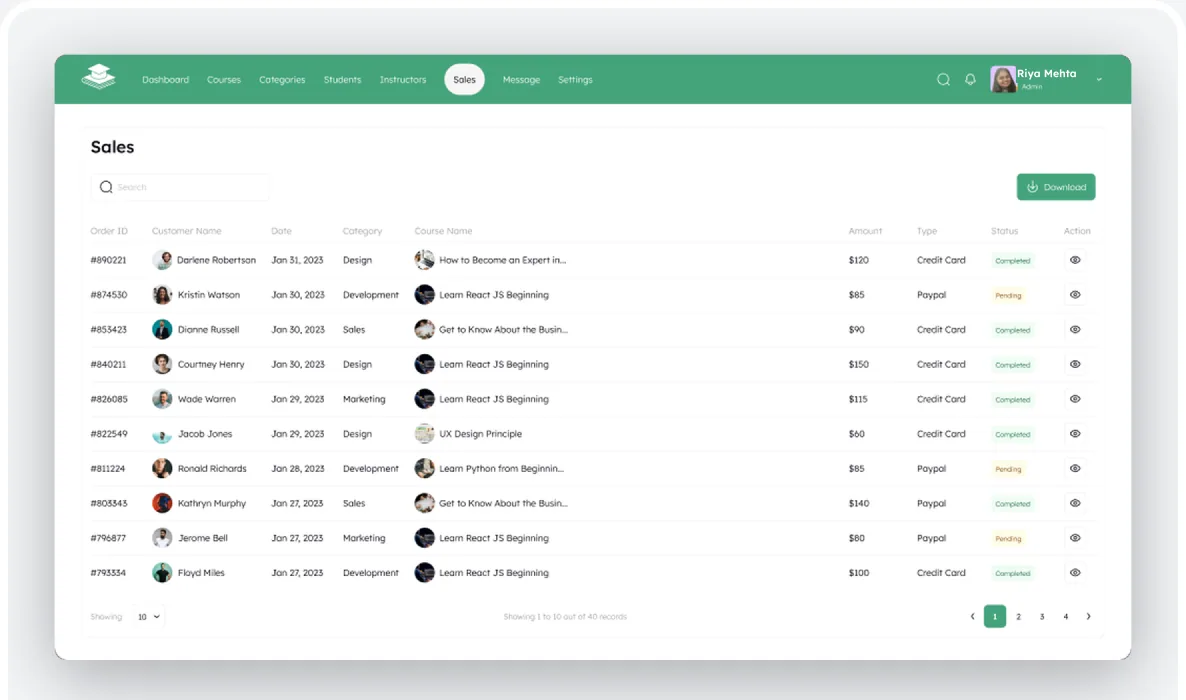
Task: Go to next page arrow
Action: click(1088, 617)
